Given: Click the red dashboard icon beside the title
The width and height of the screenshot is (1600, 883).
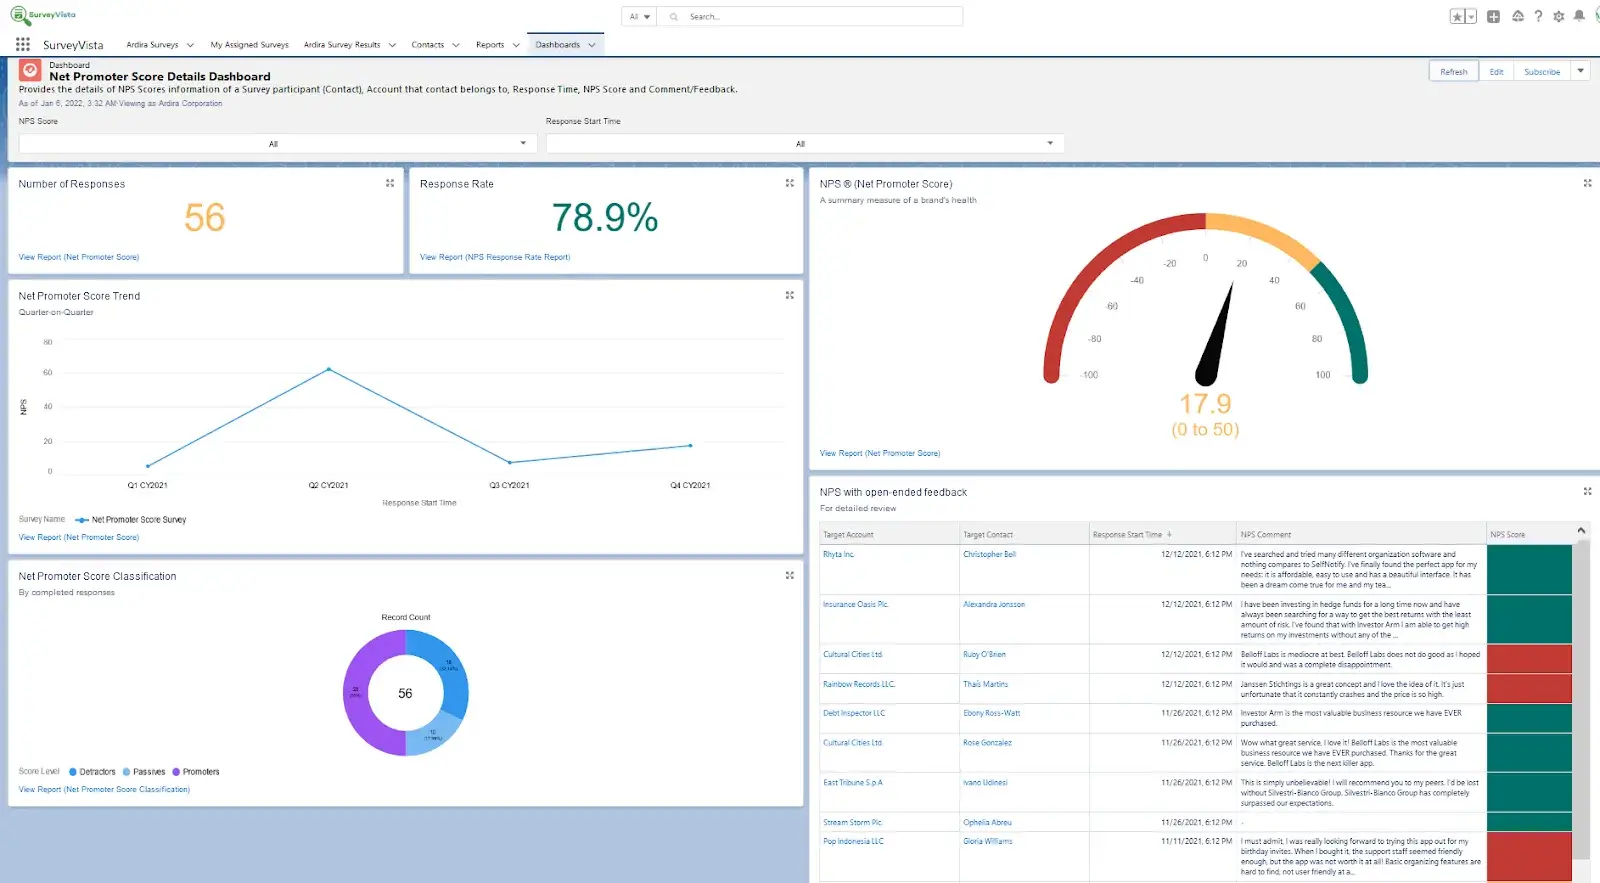Looking at the screenshot, I should tap(30, 70).
